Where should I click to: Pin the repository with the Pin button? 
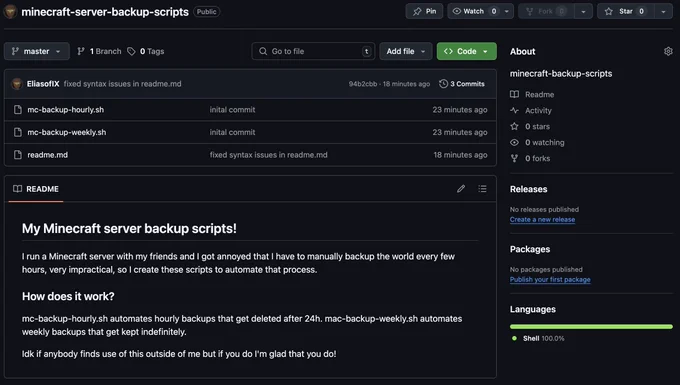click(x=424, y=11)
